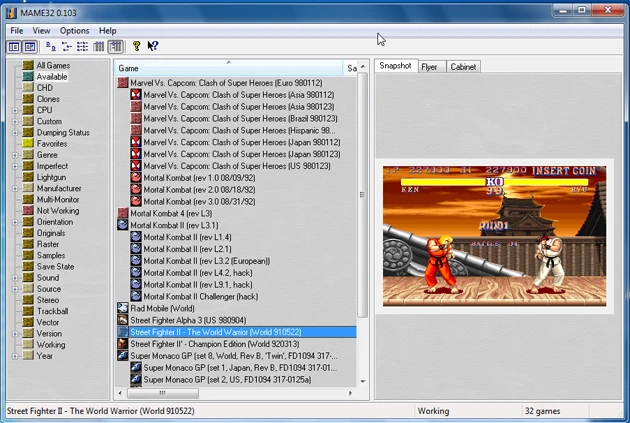This screenshot has width=630, height=423.
Task: Select Mortal Kombat II (rev L3.1)
Action: coord(174,225)
